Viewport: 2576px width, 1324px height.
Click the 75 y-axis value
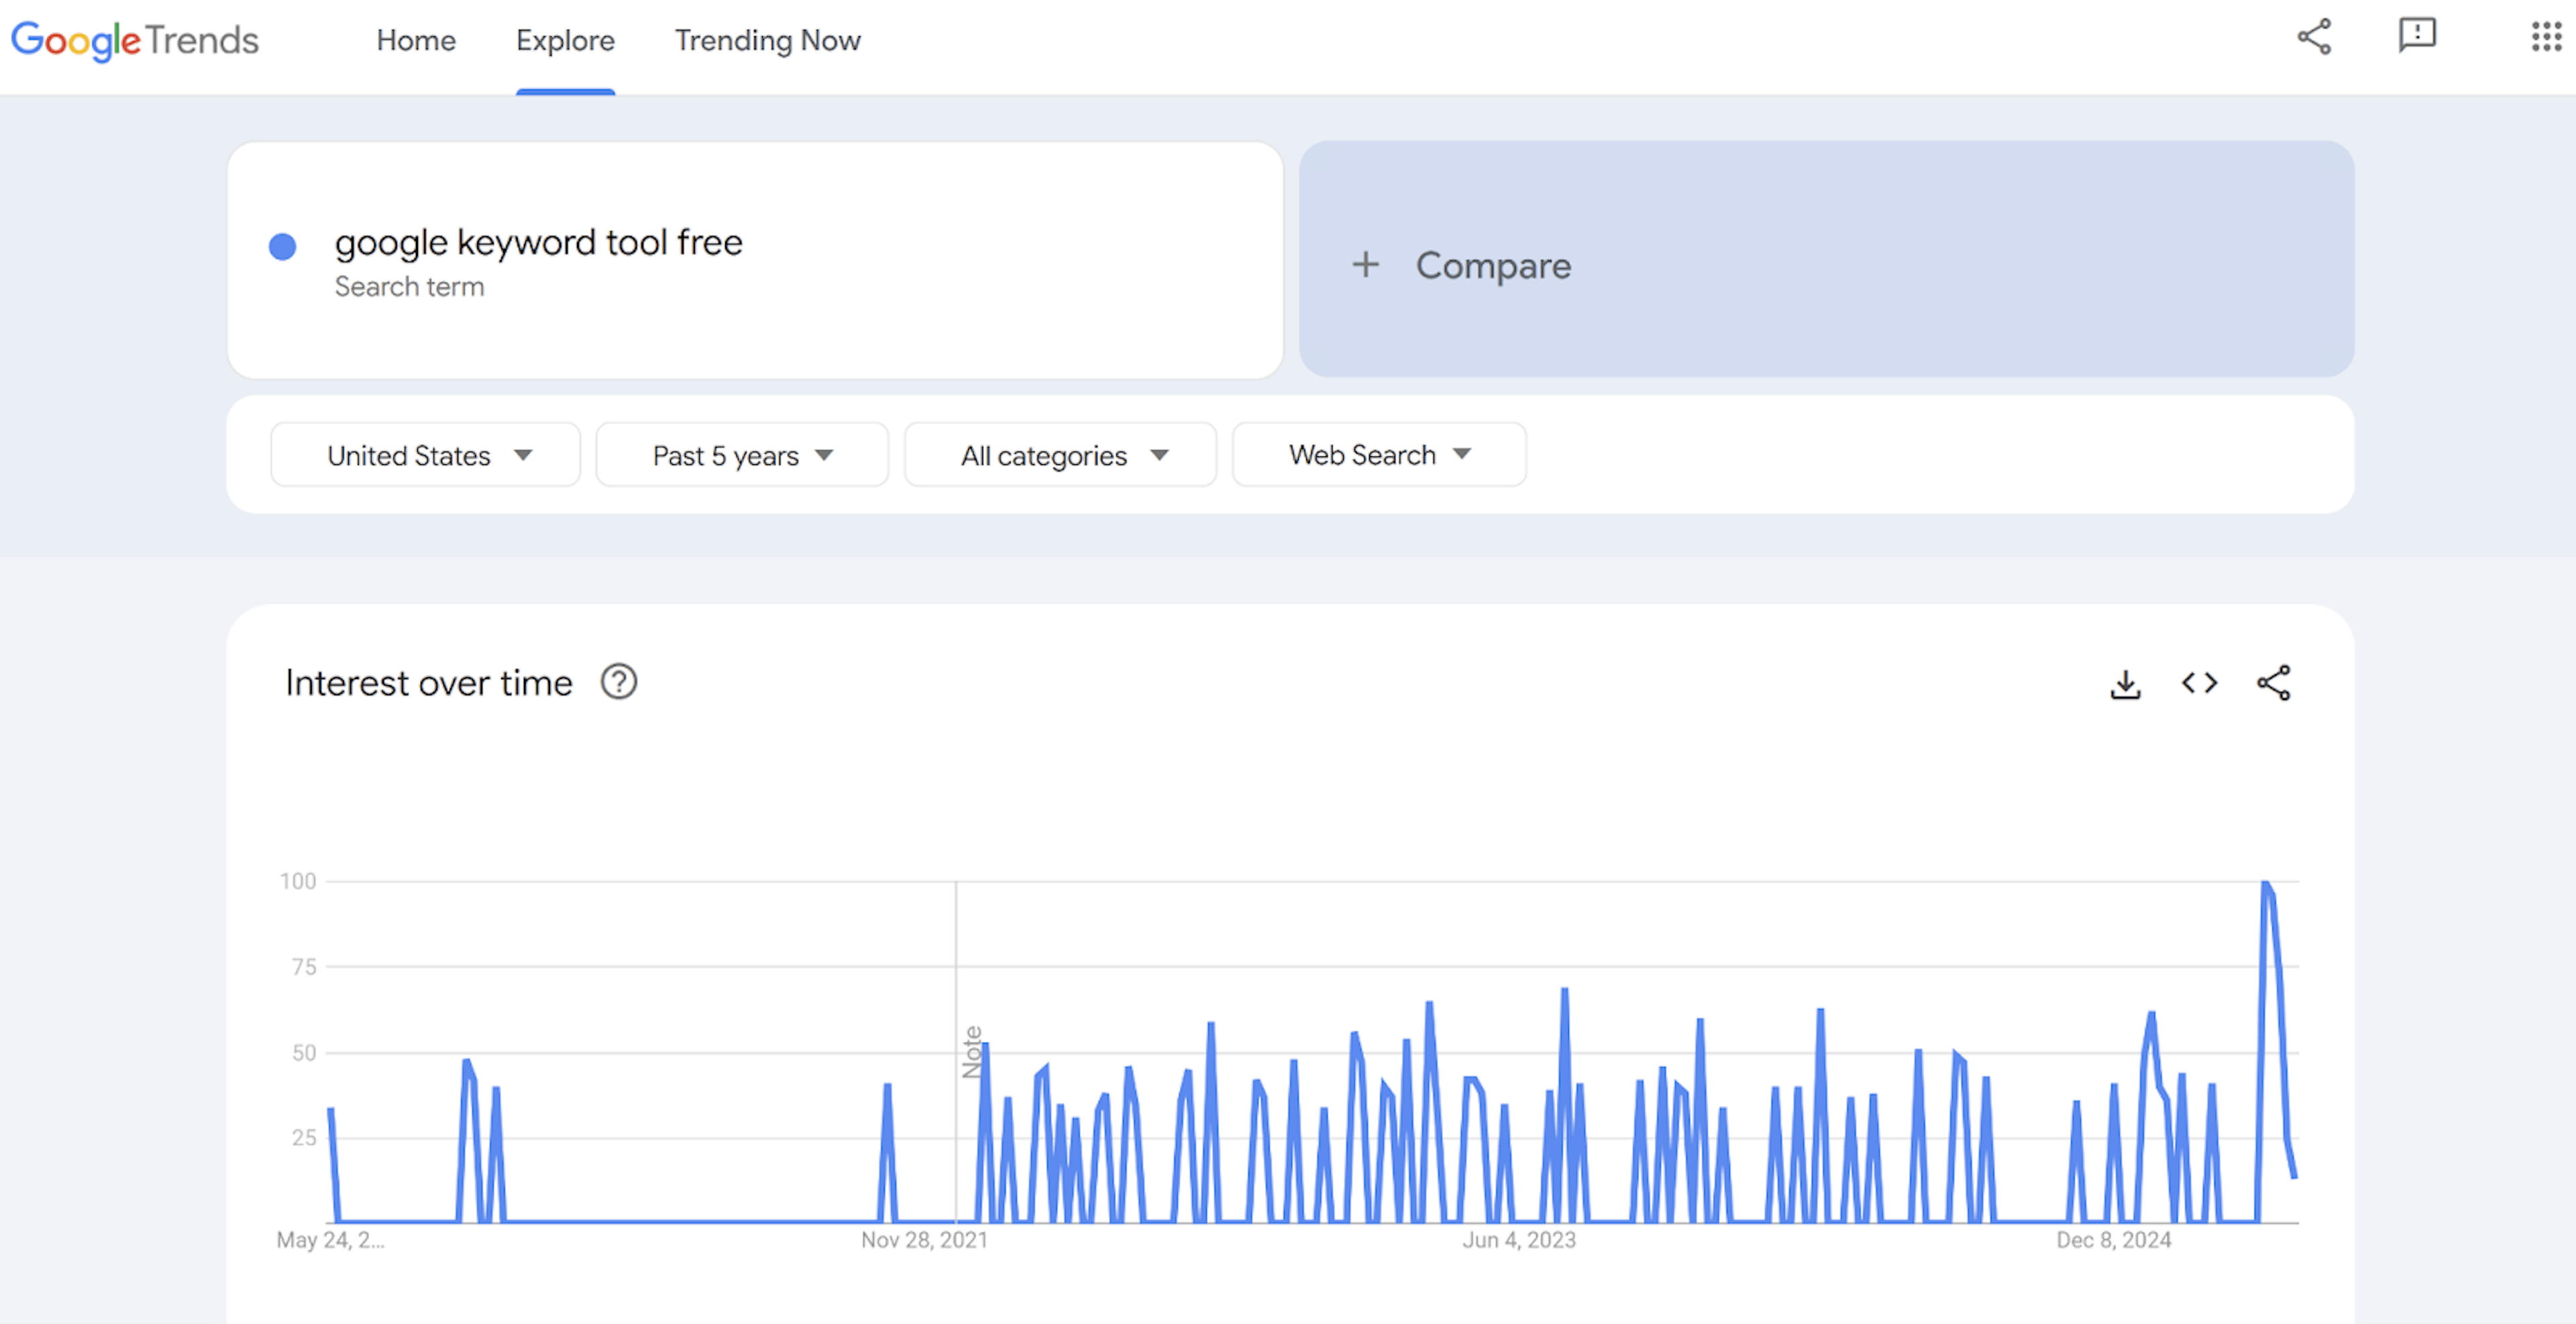pos(304,967)
